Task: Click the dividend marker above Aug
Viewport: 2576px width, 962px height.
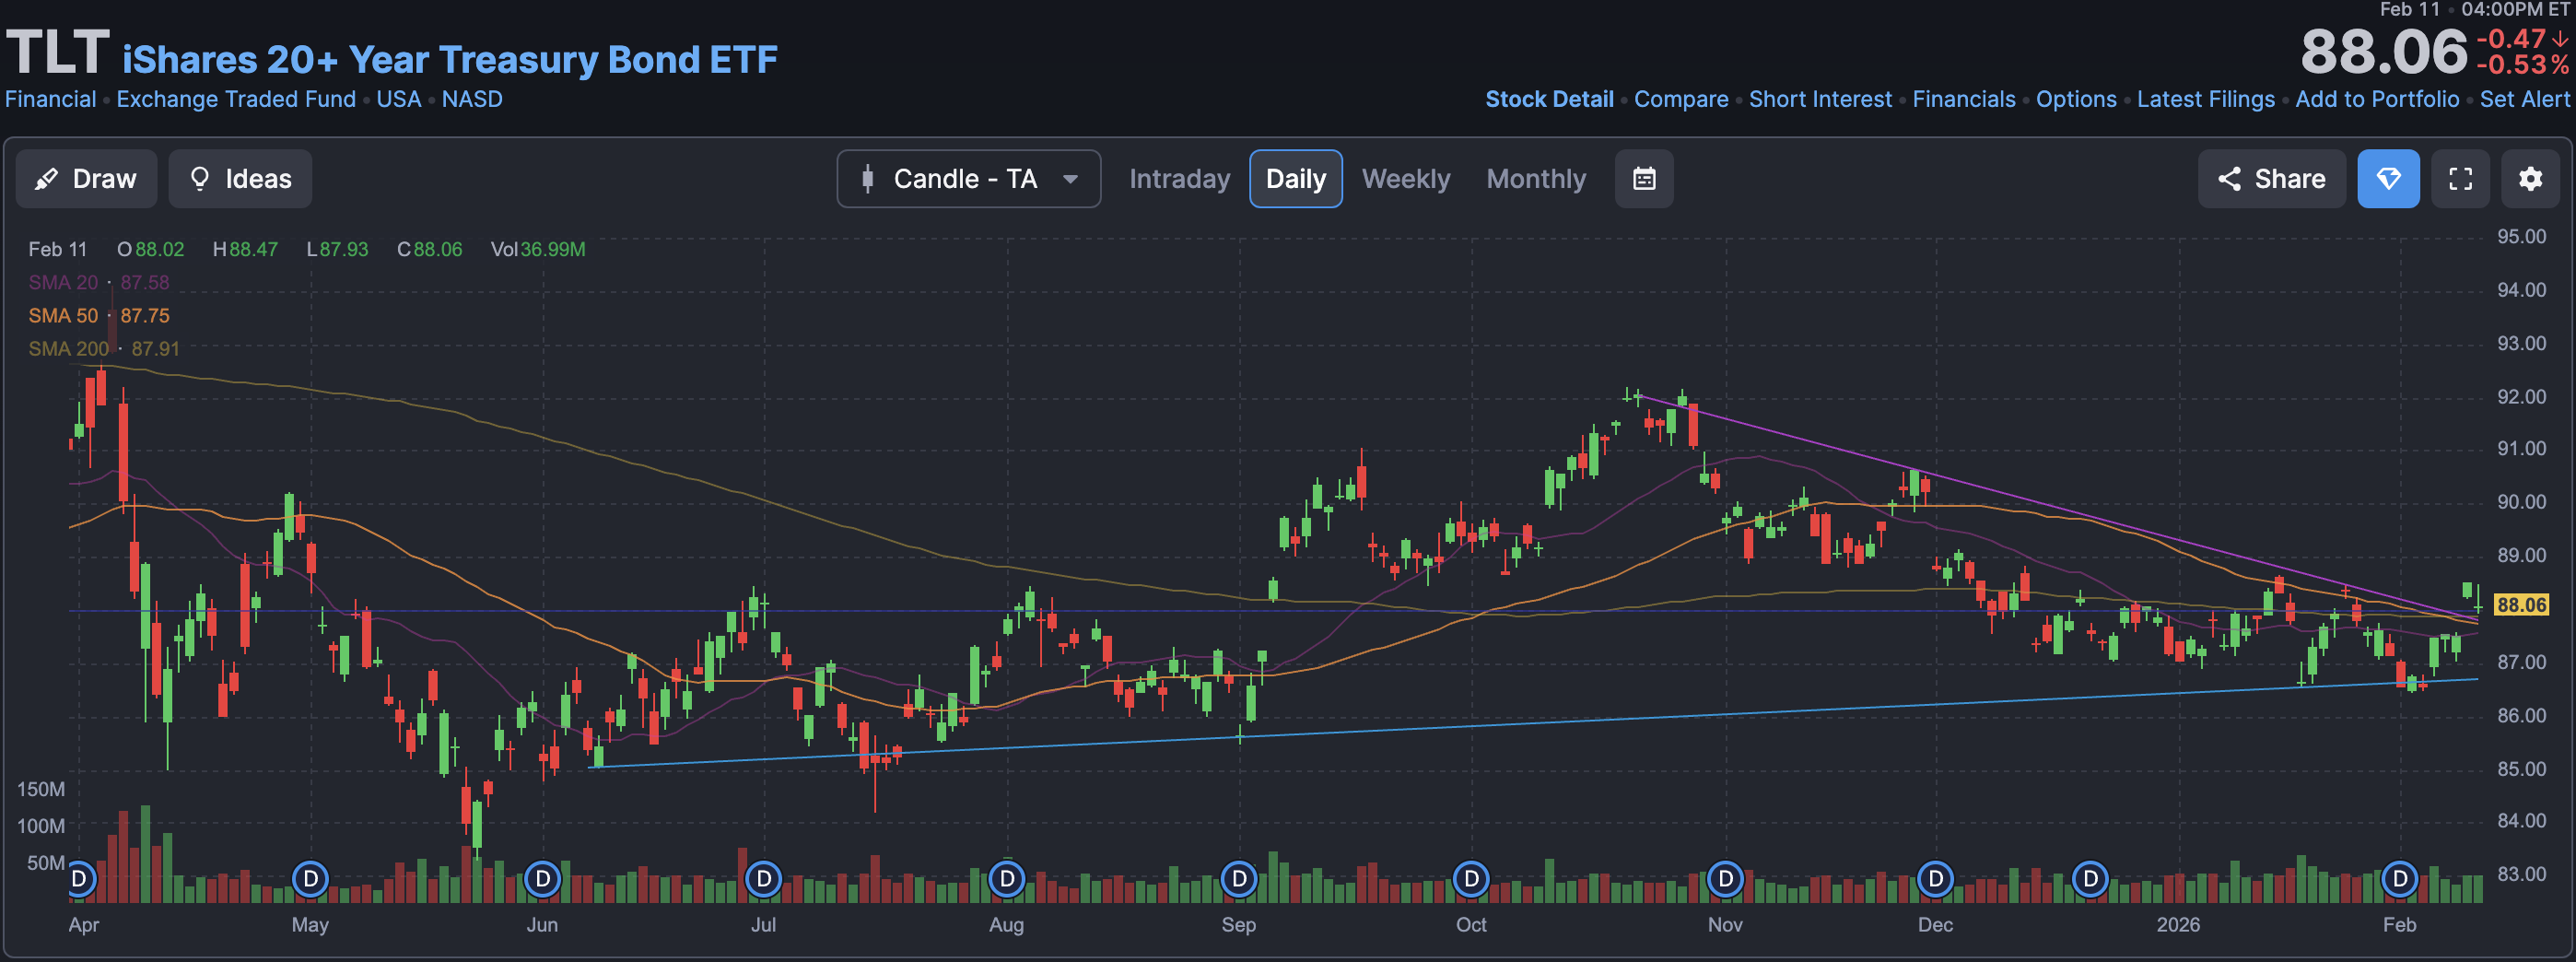Action: (1007, 879)
